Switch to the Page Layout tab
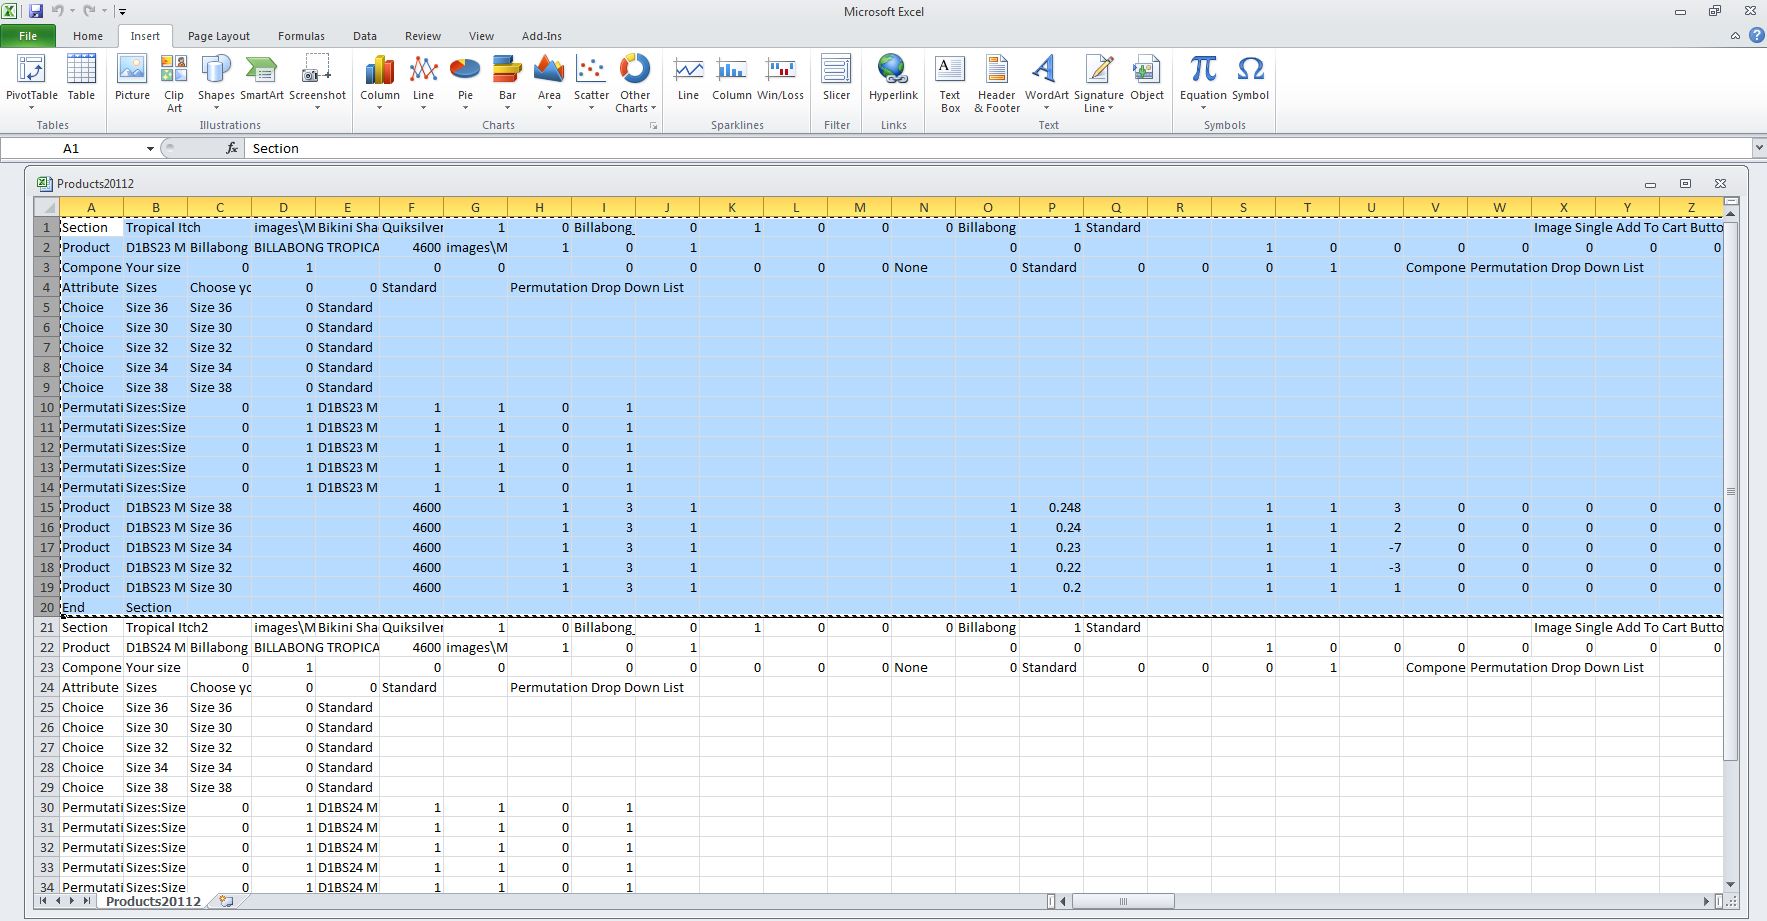Image resolution: width=1767 pixels, height=921 pixels. click(218, 36)
